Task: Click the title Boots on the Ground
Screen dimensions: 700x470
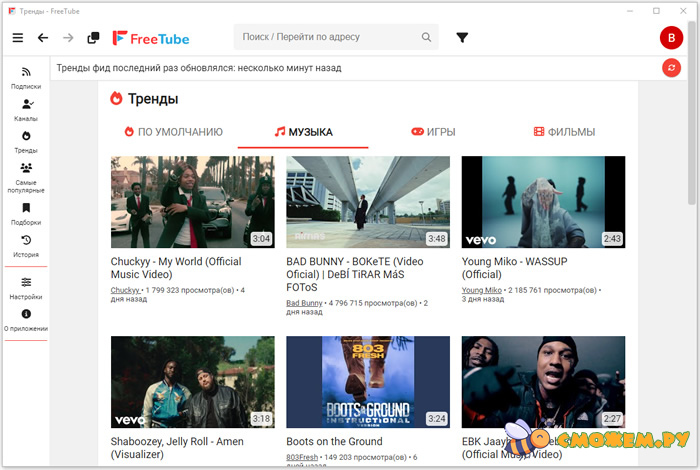Action: (334, 441)
